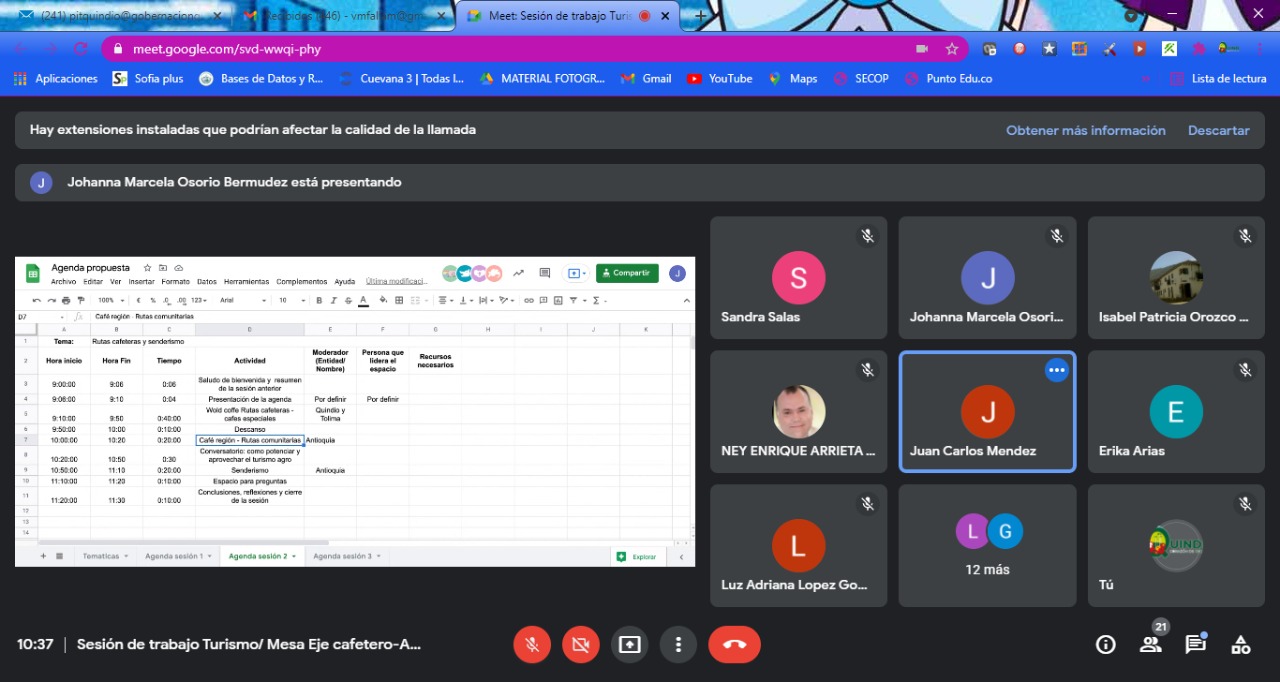The width and height of the screenshot is (1280, 682).
Task: Toggle the camera off button
Action: pos(581,645)
